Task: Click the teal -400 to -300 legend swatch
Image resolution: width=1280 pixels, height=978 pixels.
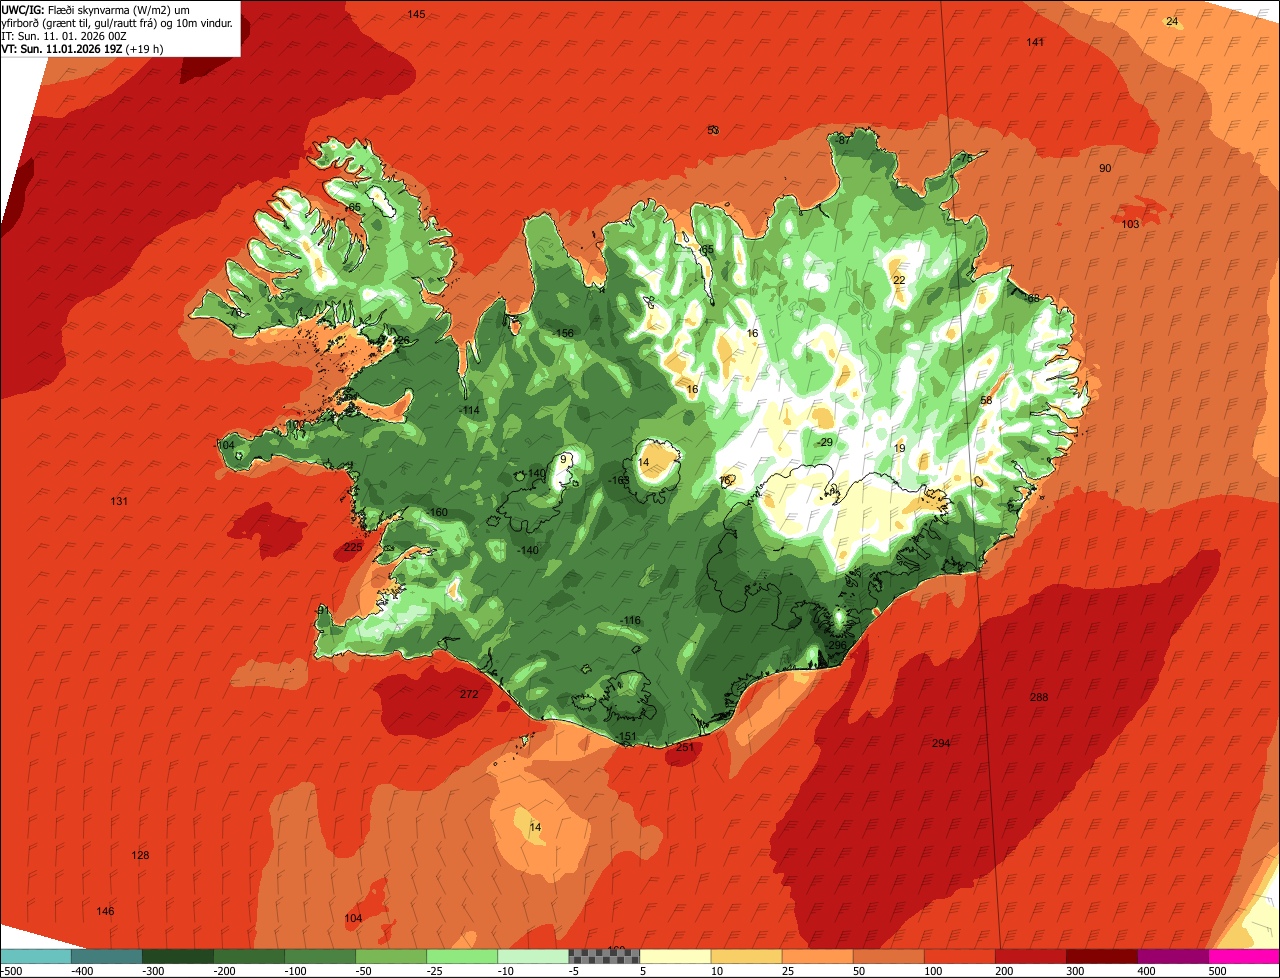Action: [x=107, y=956]
